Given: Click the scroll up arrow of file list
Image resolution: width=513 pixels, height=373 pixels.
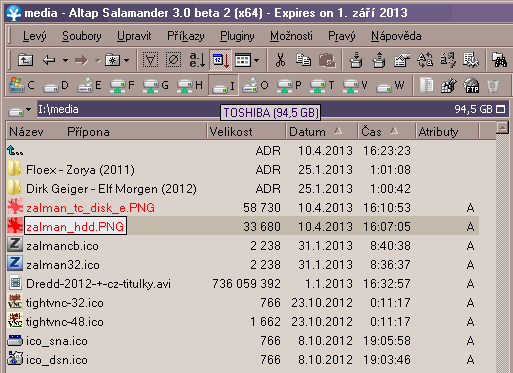Looking at the screenshot, I should tap(502, 128).
